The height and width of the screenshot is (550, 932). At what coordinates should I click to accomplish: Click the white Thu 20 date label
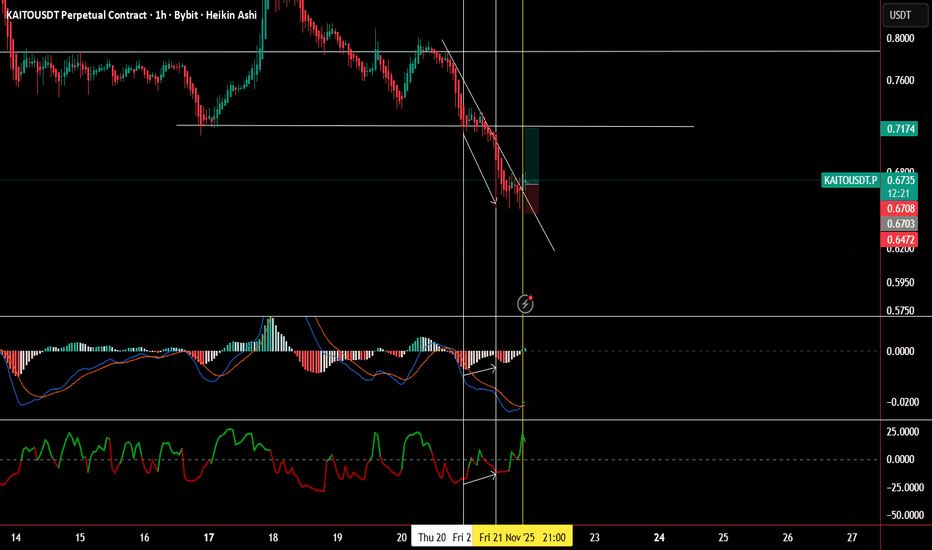click(432, 538)
